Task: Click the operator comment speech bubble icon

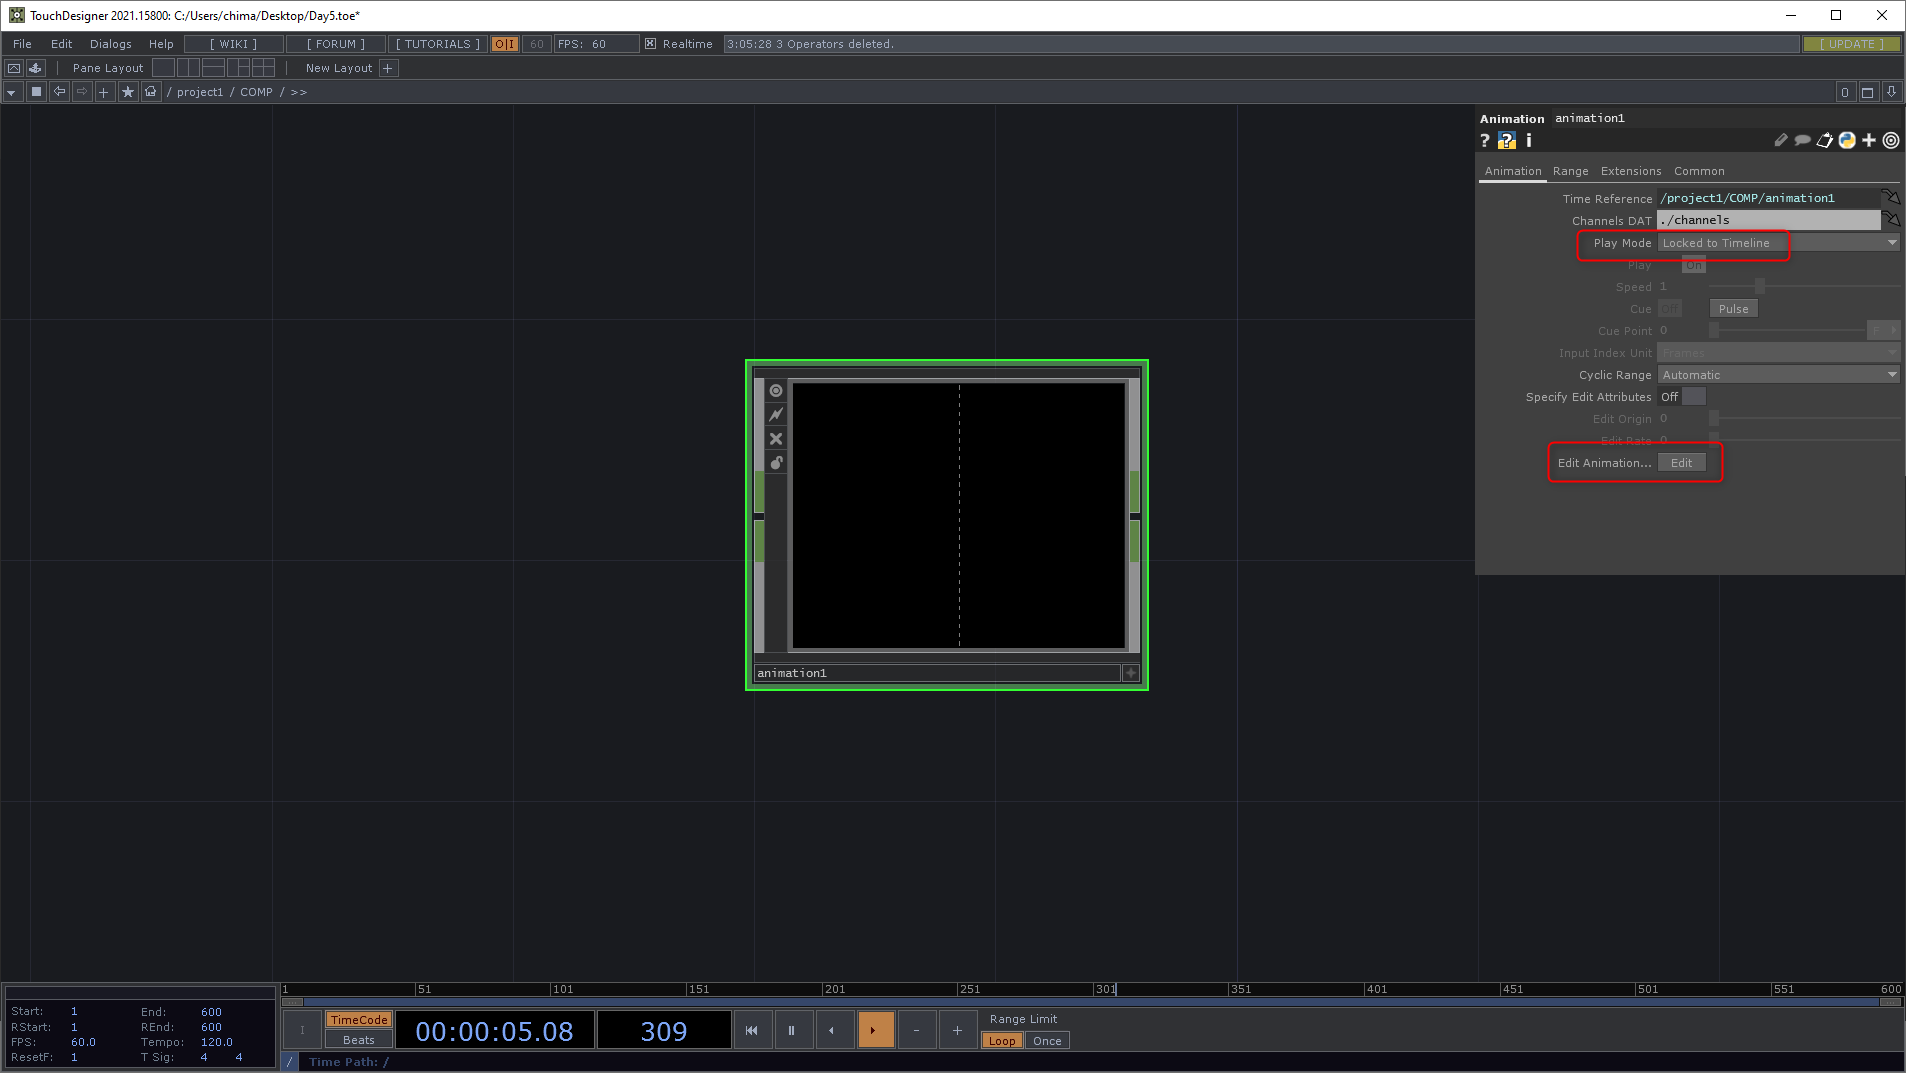Action: click(x=1802, y=141)
